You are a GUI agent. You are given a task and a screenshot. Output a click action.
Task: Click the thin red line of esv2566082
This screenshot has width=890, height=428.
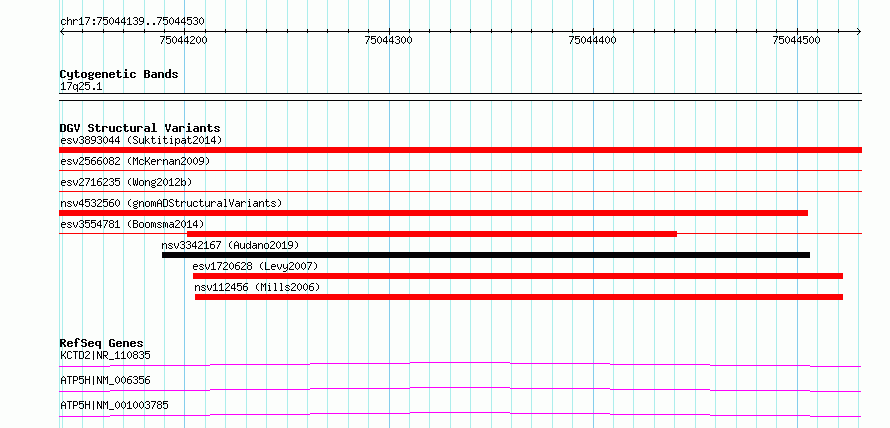(460, 170)
